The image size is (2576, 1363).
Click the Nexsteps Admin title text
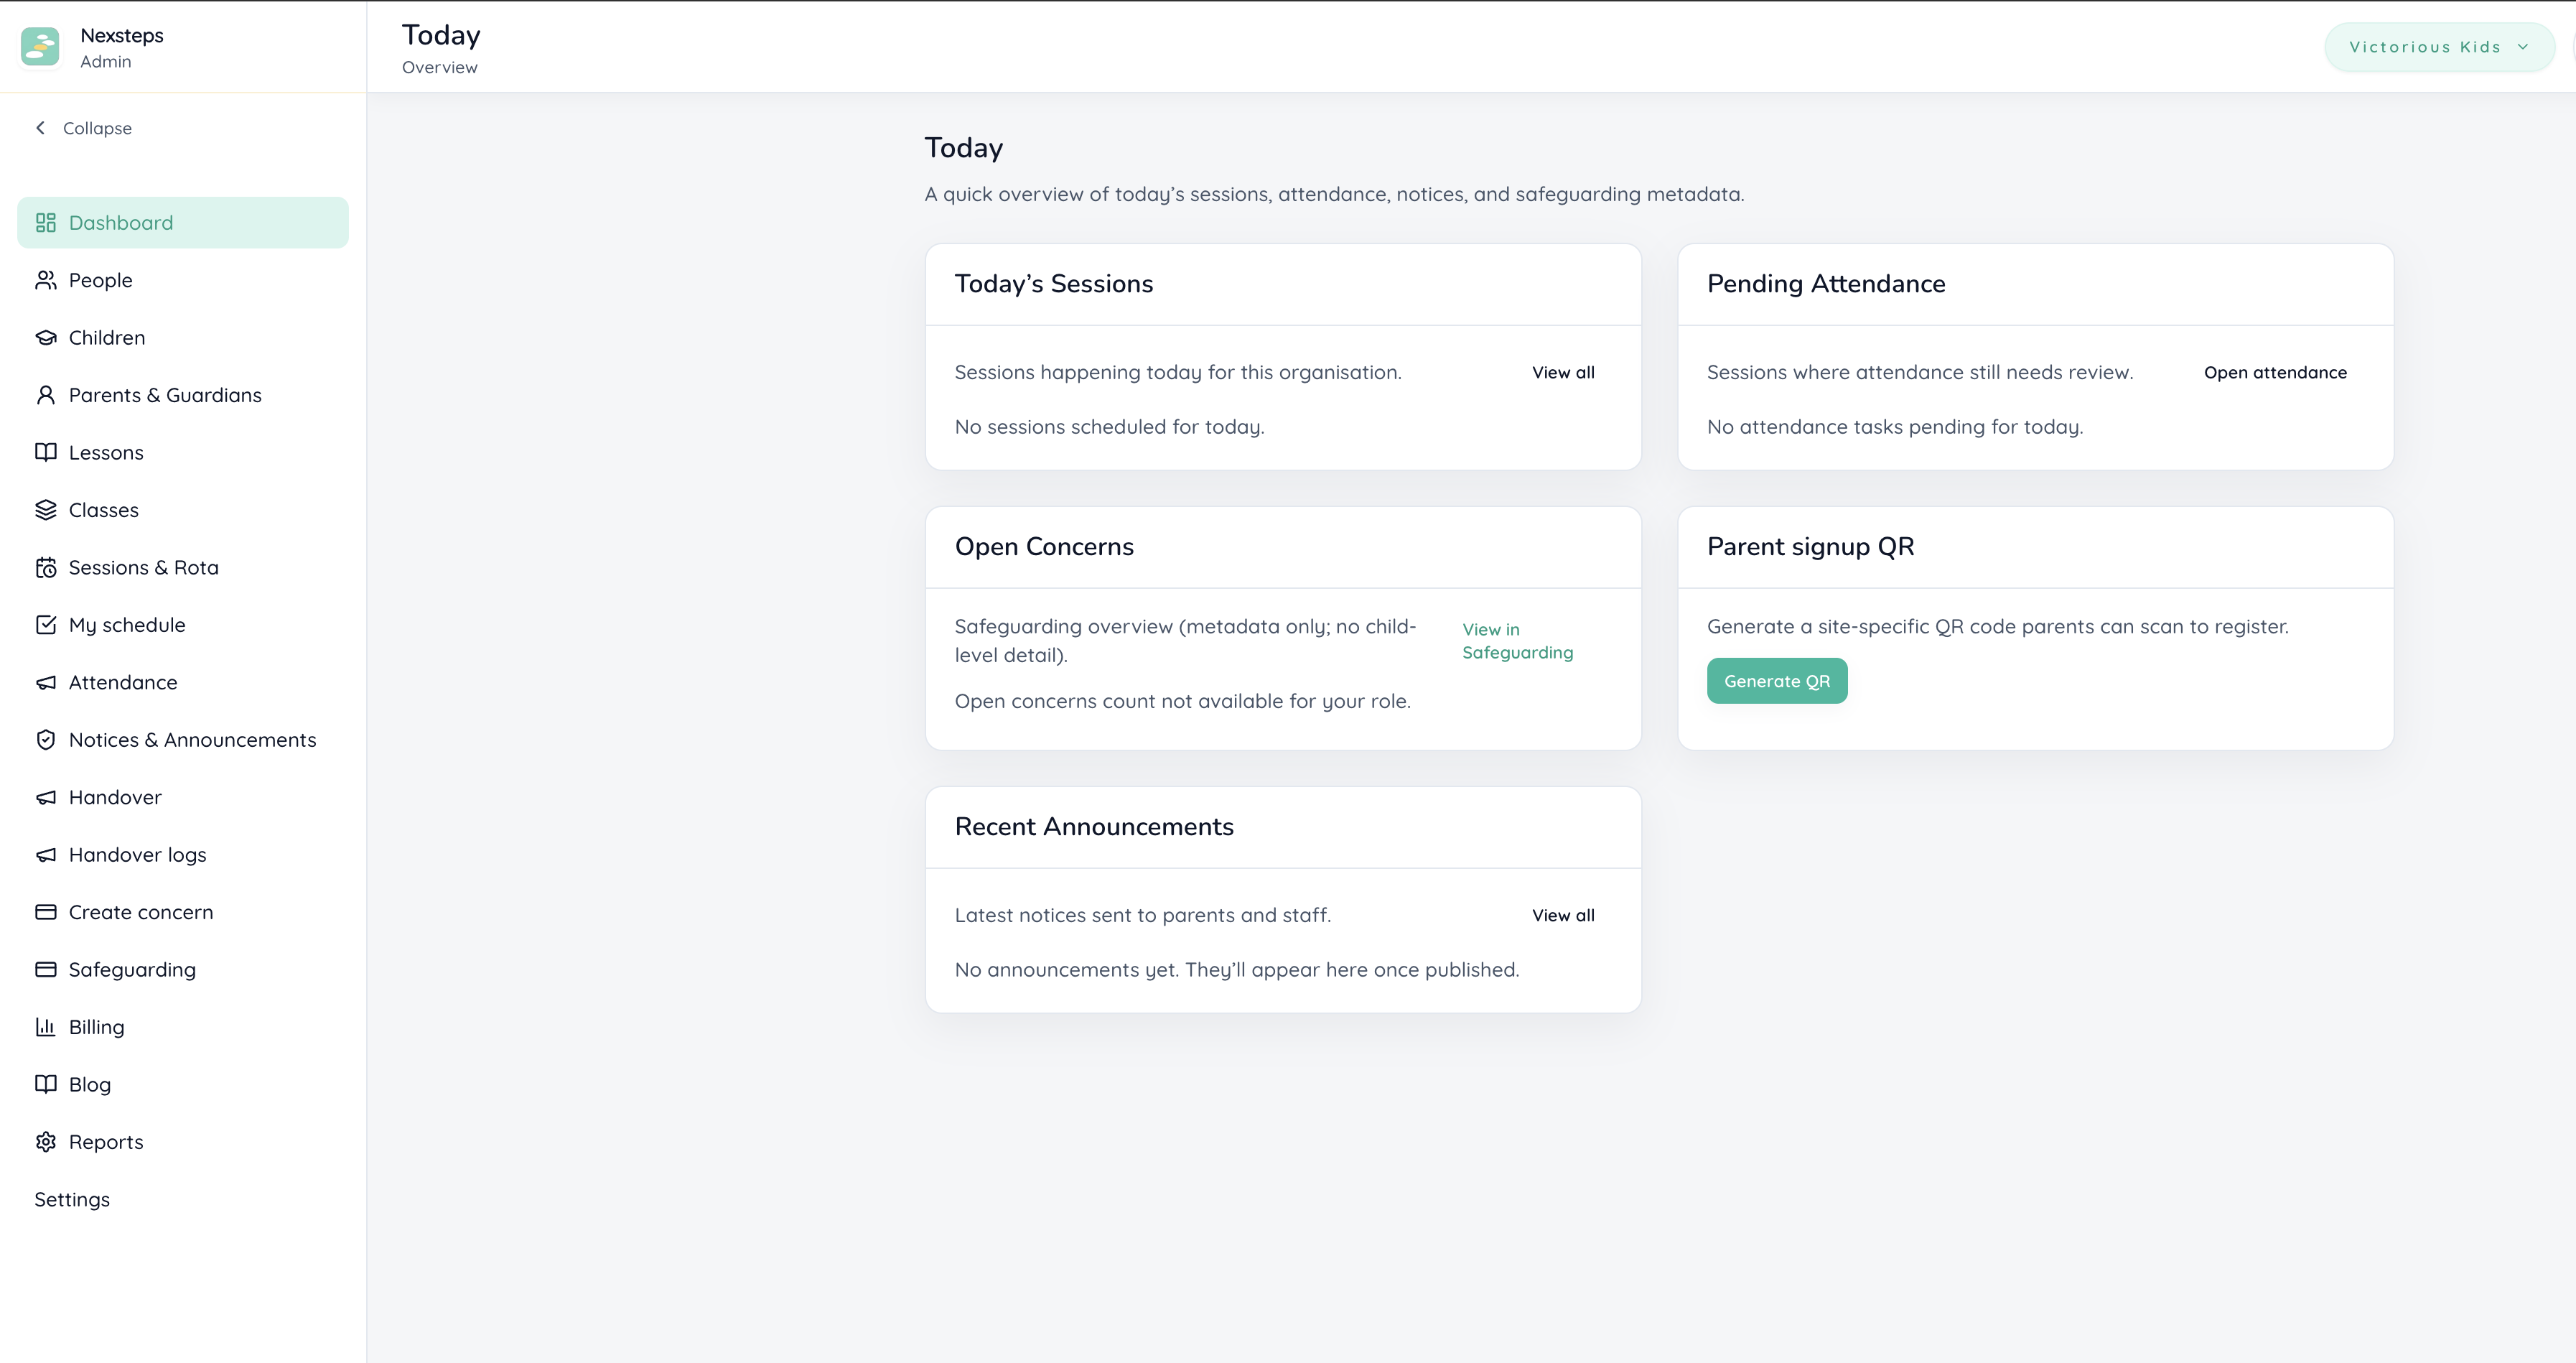pos(122,47)
